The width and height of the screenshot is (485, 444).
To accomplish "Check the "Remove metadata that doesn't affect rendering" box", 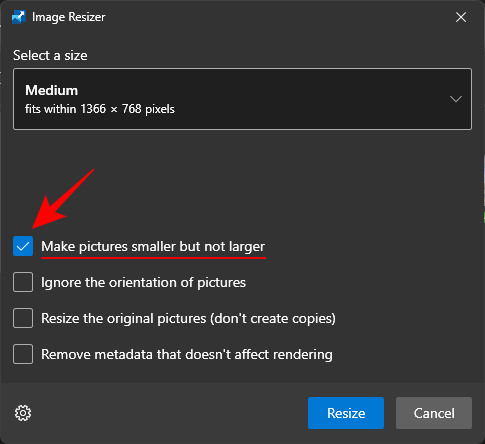I will click(x=23, y=354).
